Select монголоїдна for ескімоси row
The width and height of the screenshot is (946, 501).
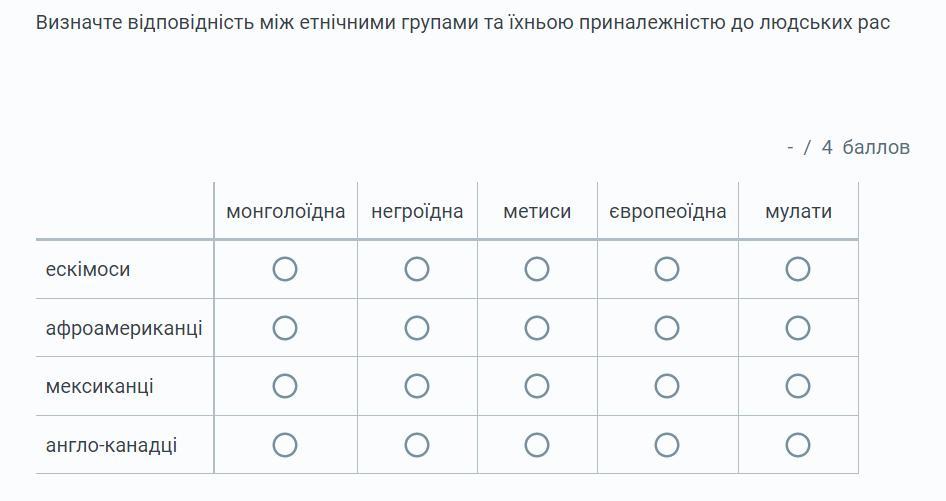pos(285,269)
